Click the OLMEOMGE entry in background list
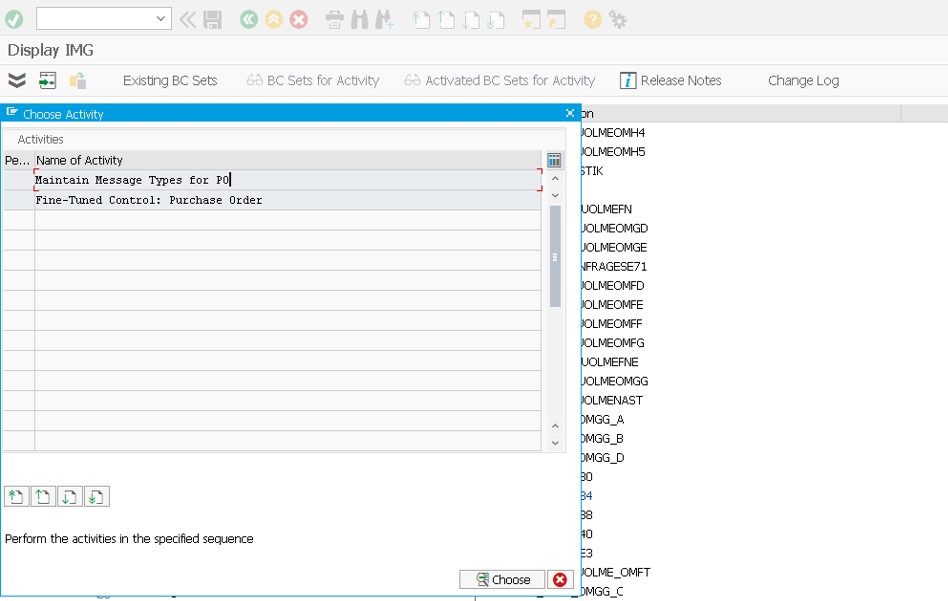948x601 pixels. [x=614, y=247]
